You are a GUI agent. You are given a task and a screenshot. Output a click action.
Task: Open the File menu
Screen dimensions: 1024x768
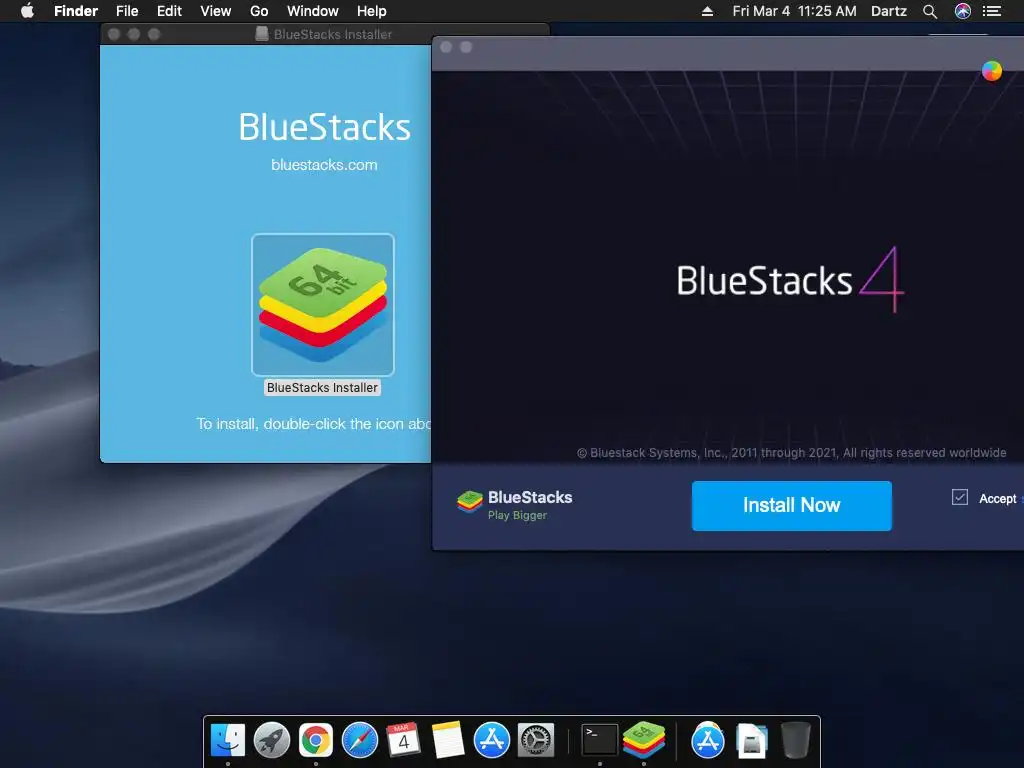pyautogui.click(x=127, y=11)
